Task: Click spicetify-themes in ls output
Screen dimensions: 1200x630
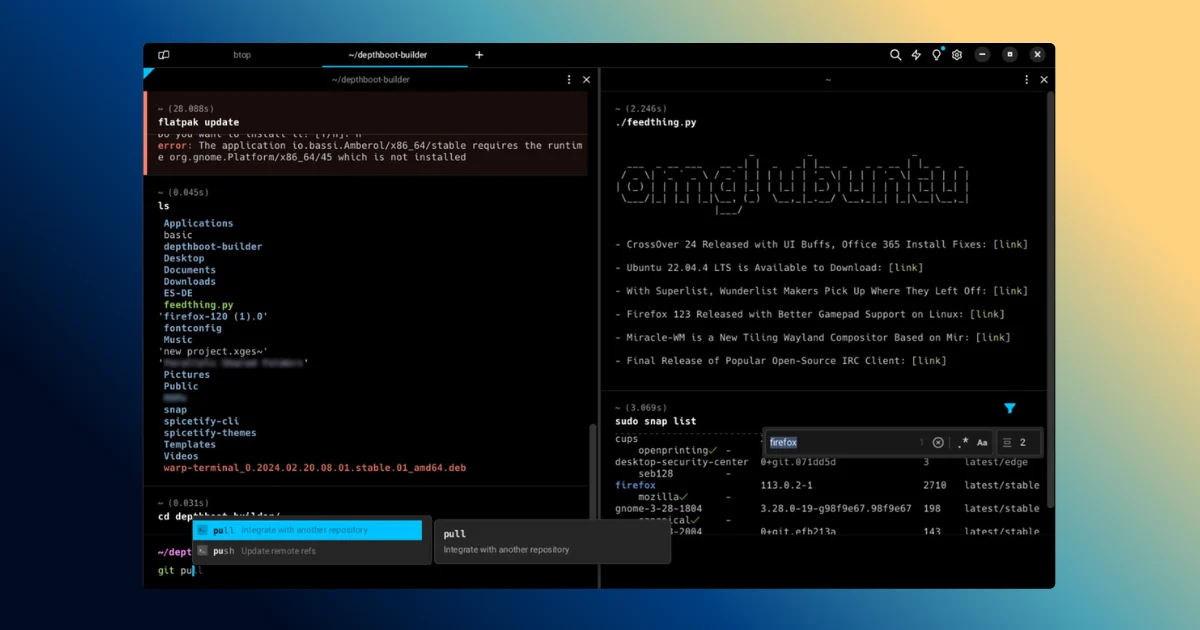Action: (x=210, y=433)
